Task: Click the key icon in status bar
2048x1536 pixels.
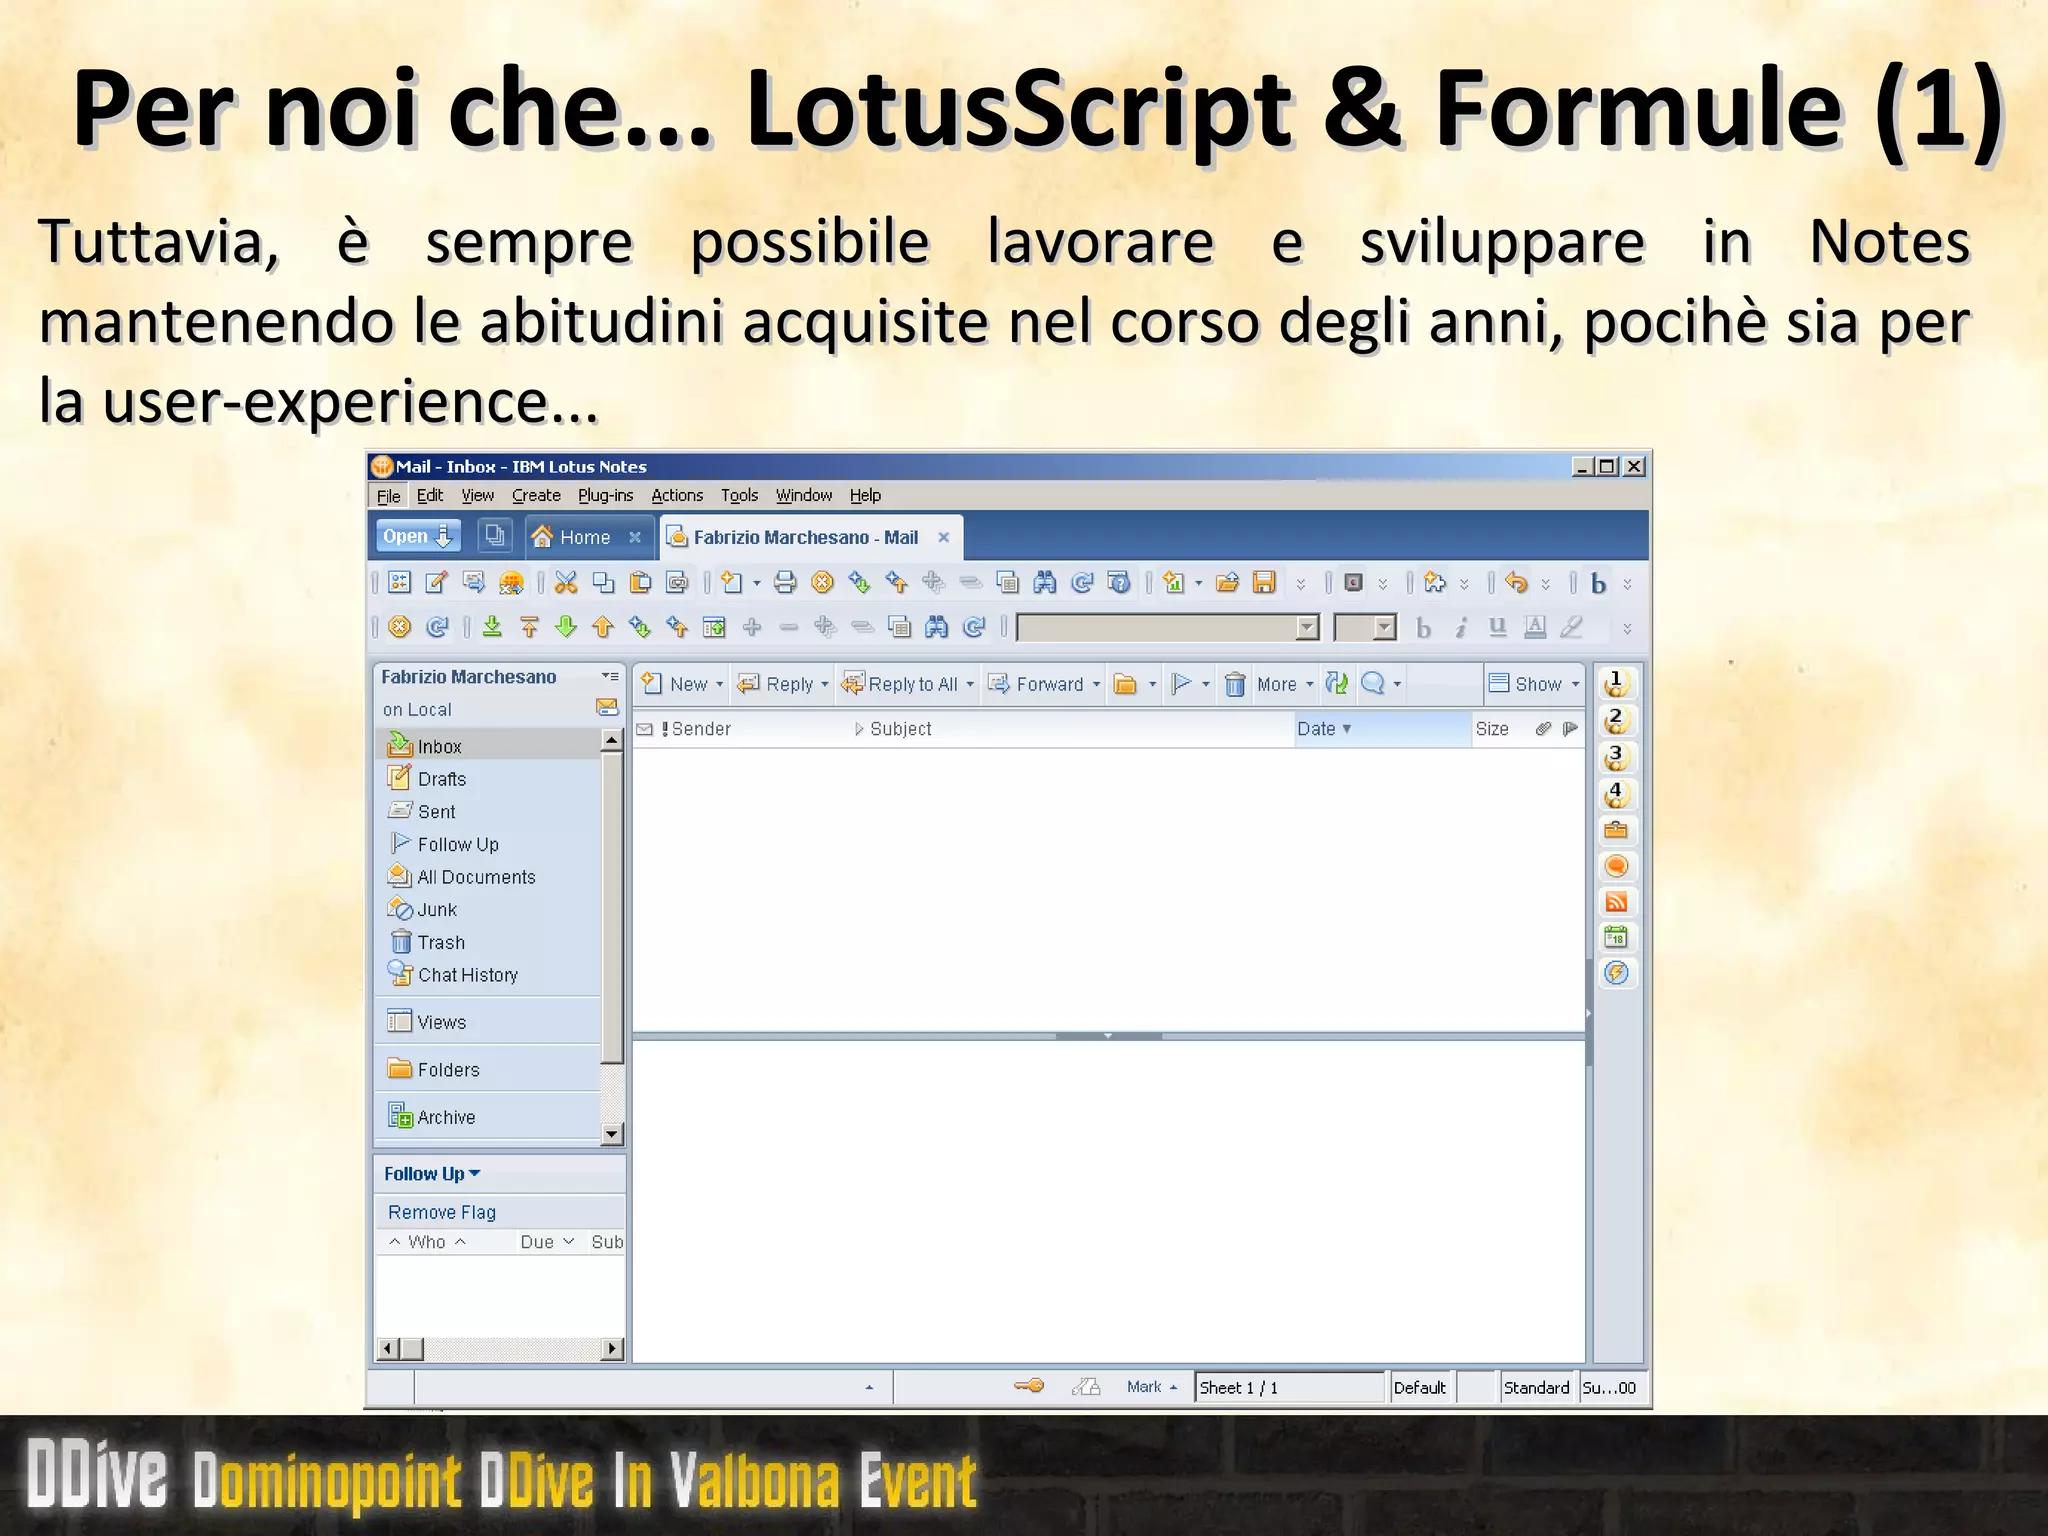Action: (1029, 1386)
